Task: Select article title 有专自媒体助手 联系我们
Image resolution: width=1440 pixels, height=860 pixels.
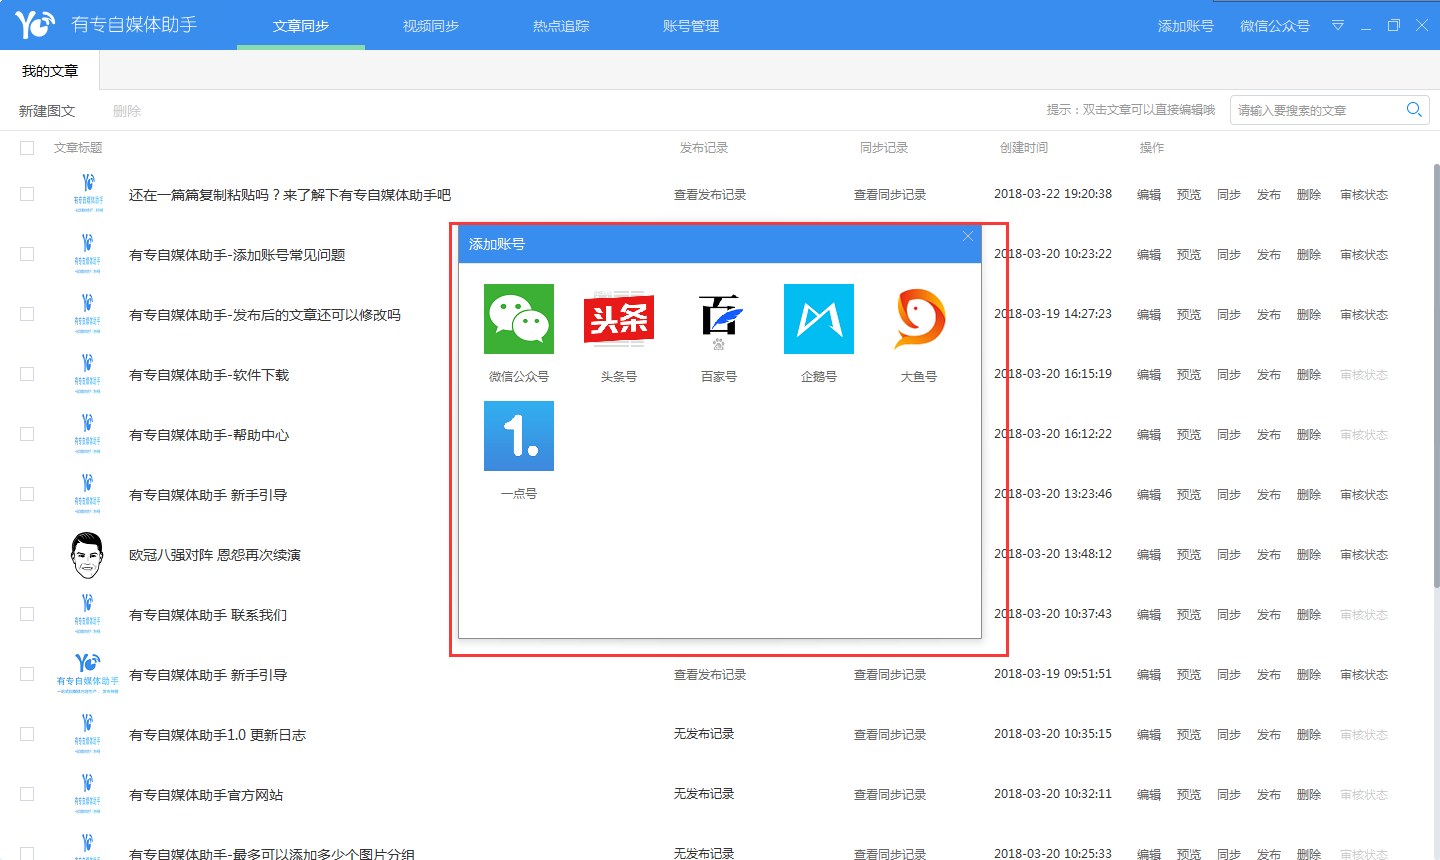Action: coord(208,615)
